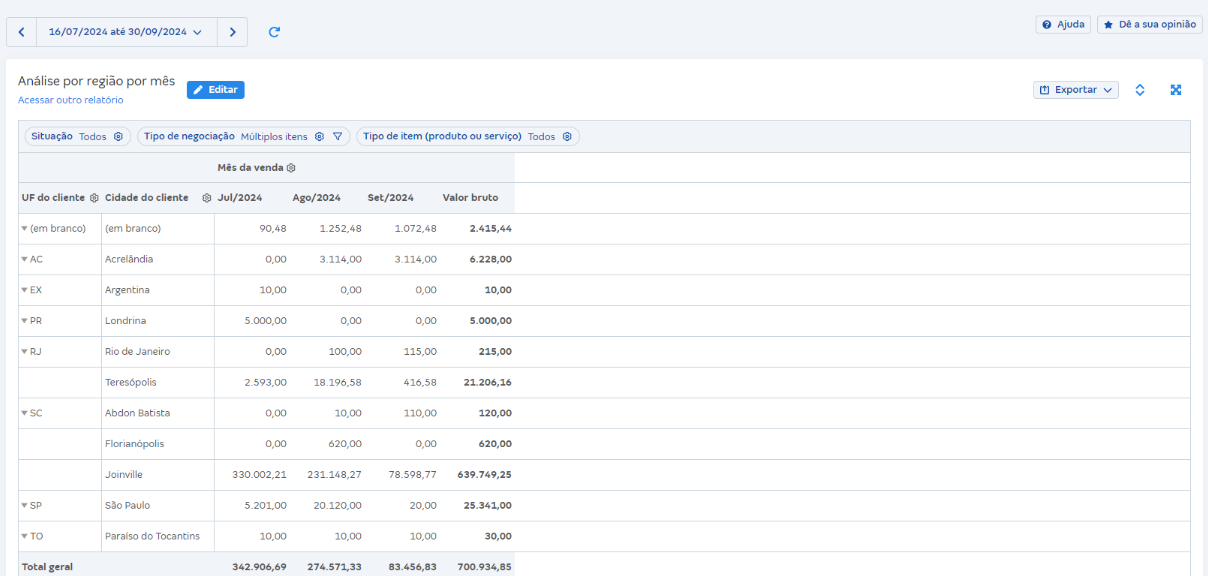Viewport: 1208px width, 576px height.
Task: Go to the previous date period
Action: 21,32
